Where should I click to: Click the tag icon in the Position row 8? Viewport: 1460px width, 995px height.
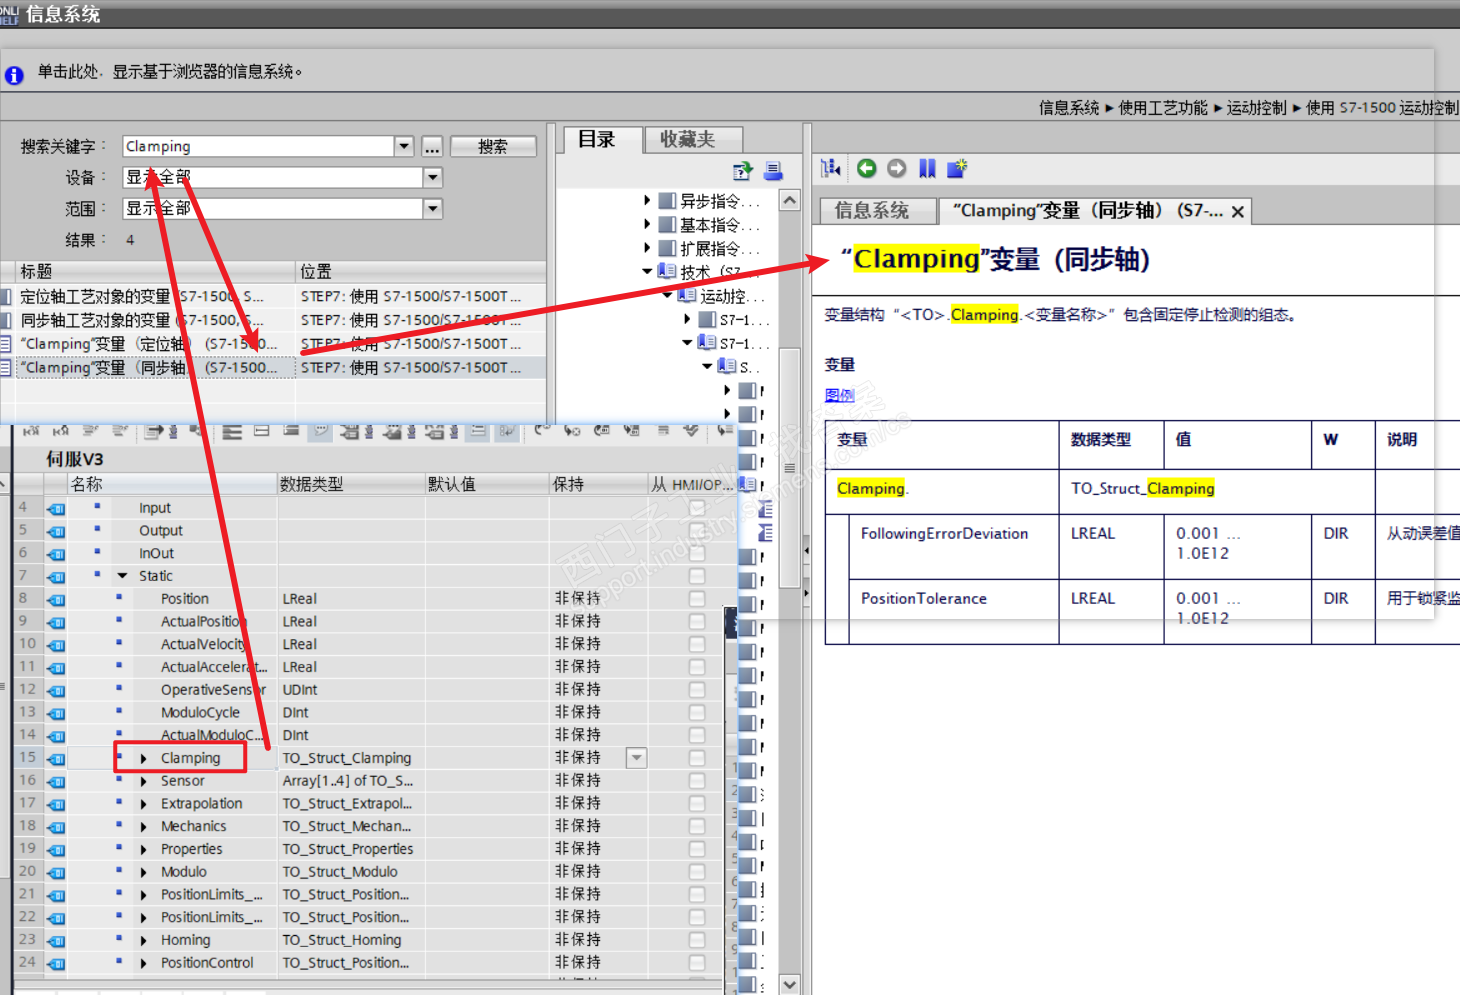(x=56, y=600)
